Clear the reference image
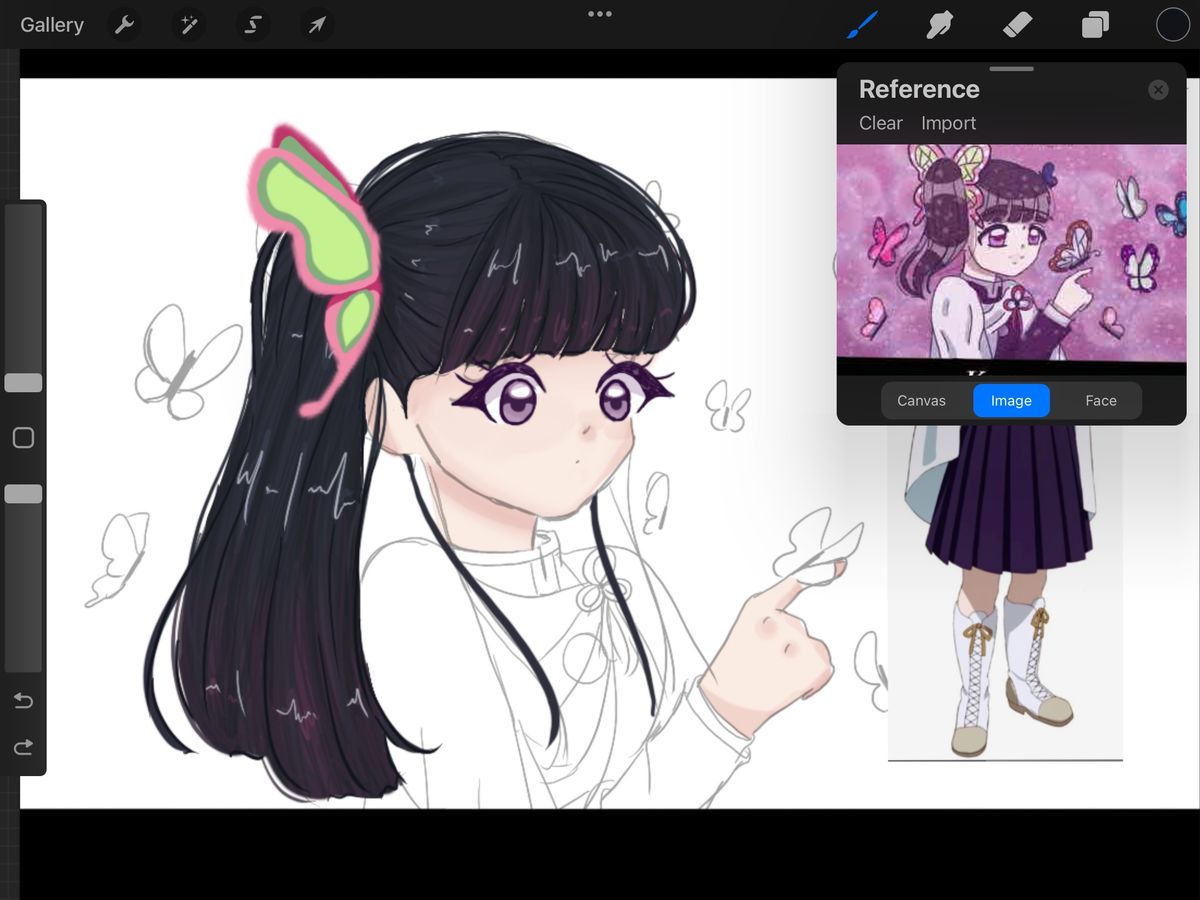Image resolution: width=1200 pixels, height=900 pixels. 881,123
